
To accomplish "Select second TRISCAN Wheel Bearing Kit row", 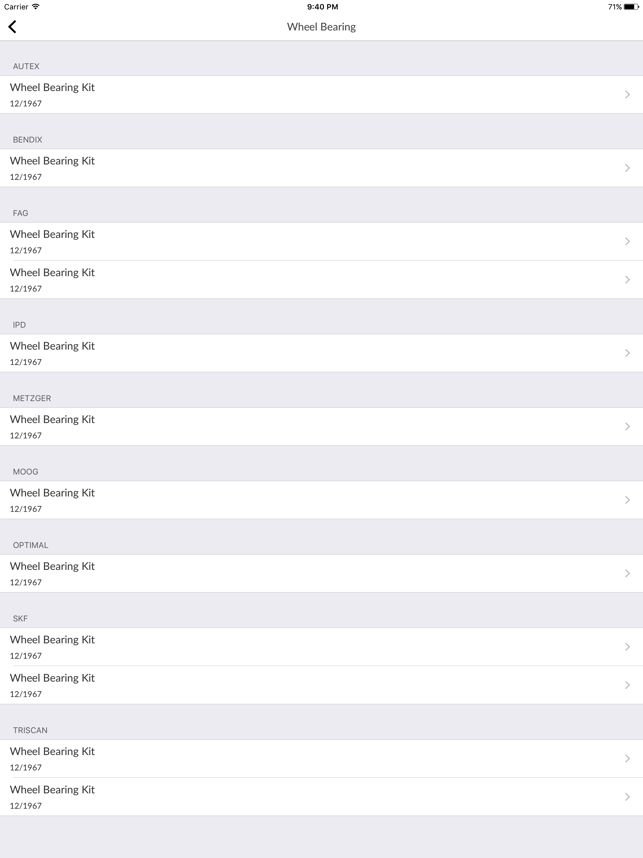I will click(x=321, y=797).
